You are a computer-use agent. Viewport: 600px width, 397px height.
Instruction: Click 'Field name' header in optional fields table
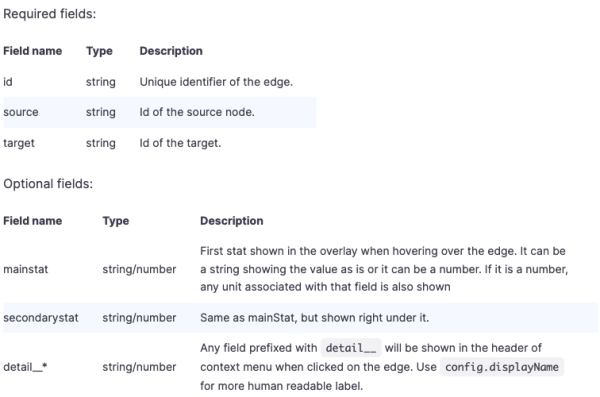pos(33,221)
